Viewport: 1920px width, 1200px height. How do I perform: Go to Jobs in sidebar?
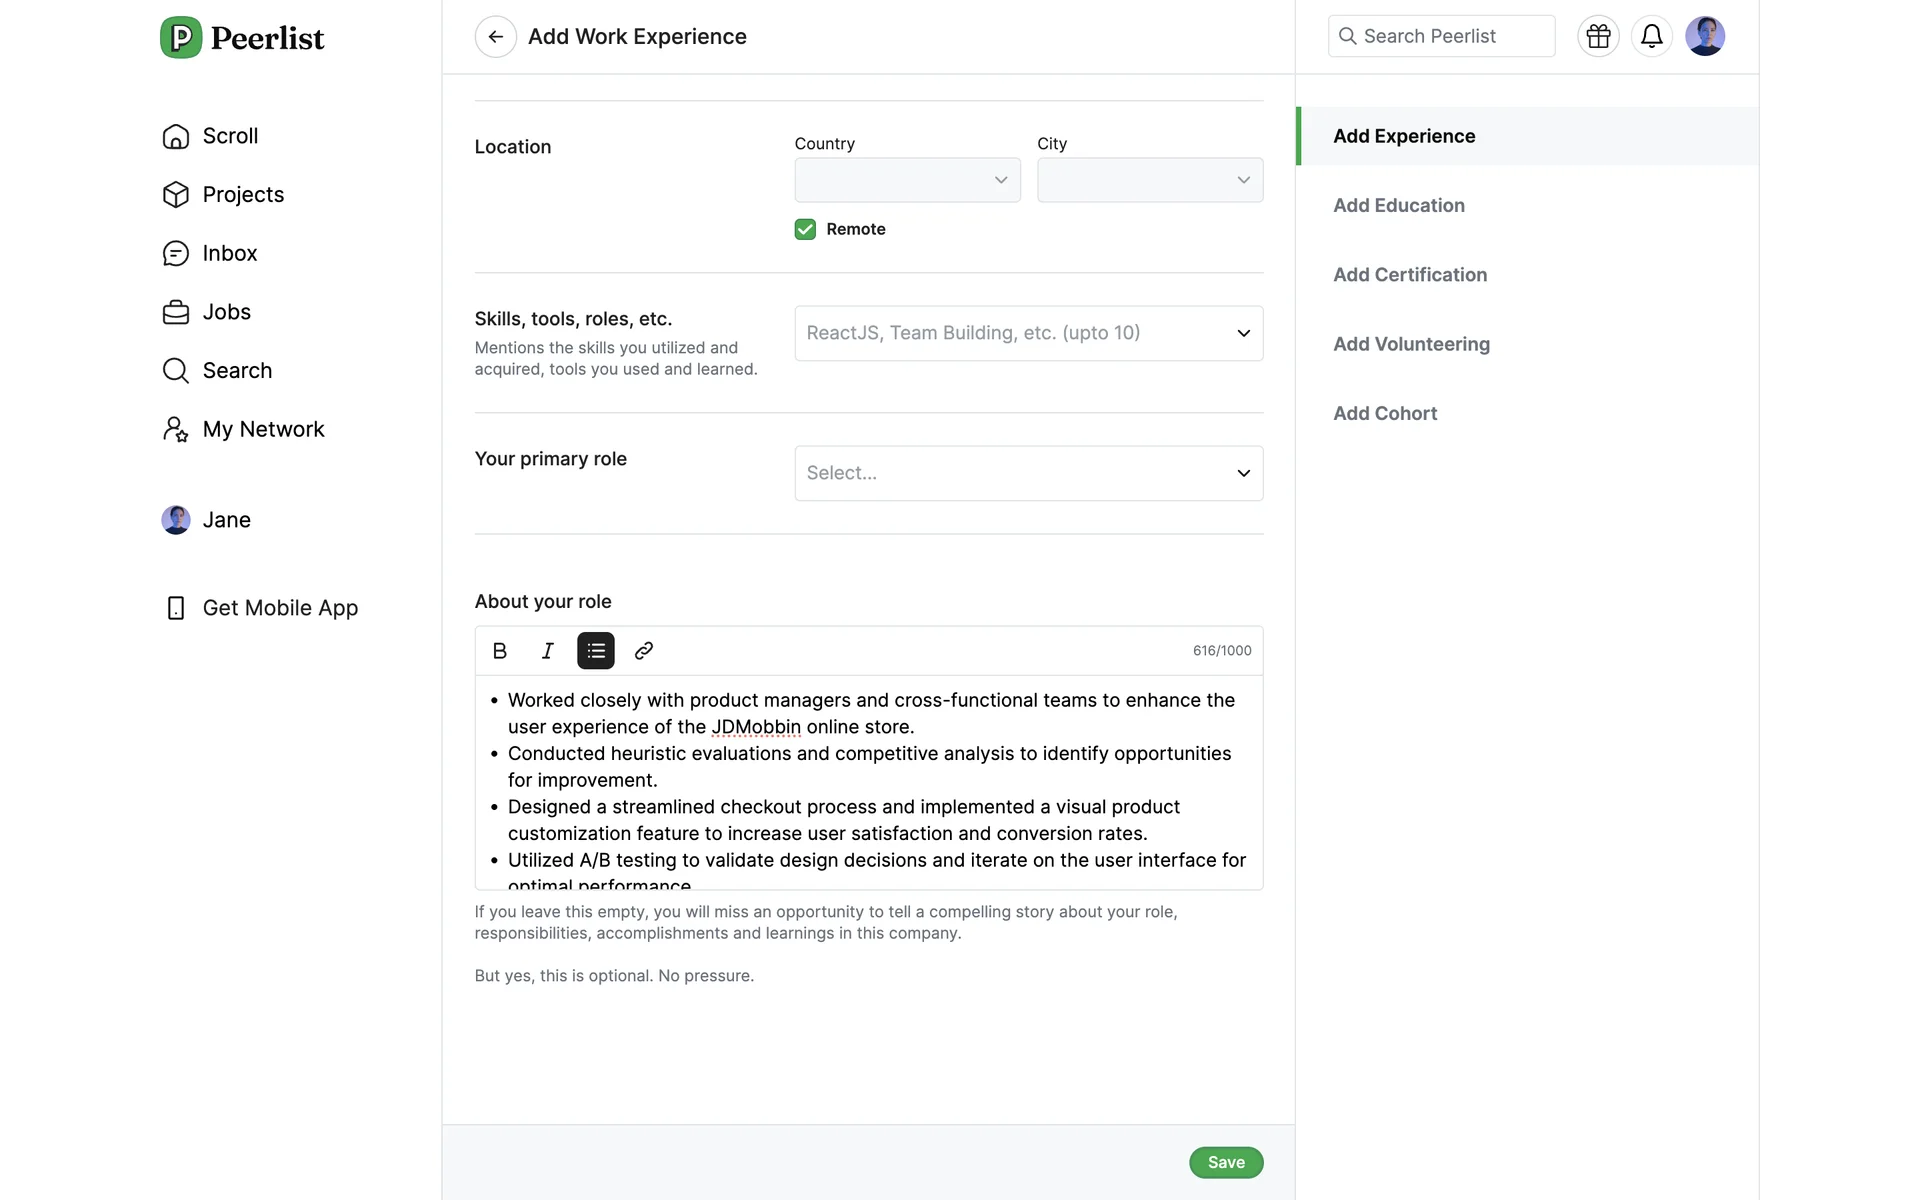tap(226, 312)
